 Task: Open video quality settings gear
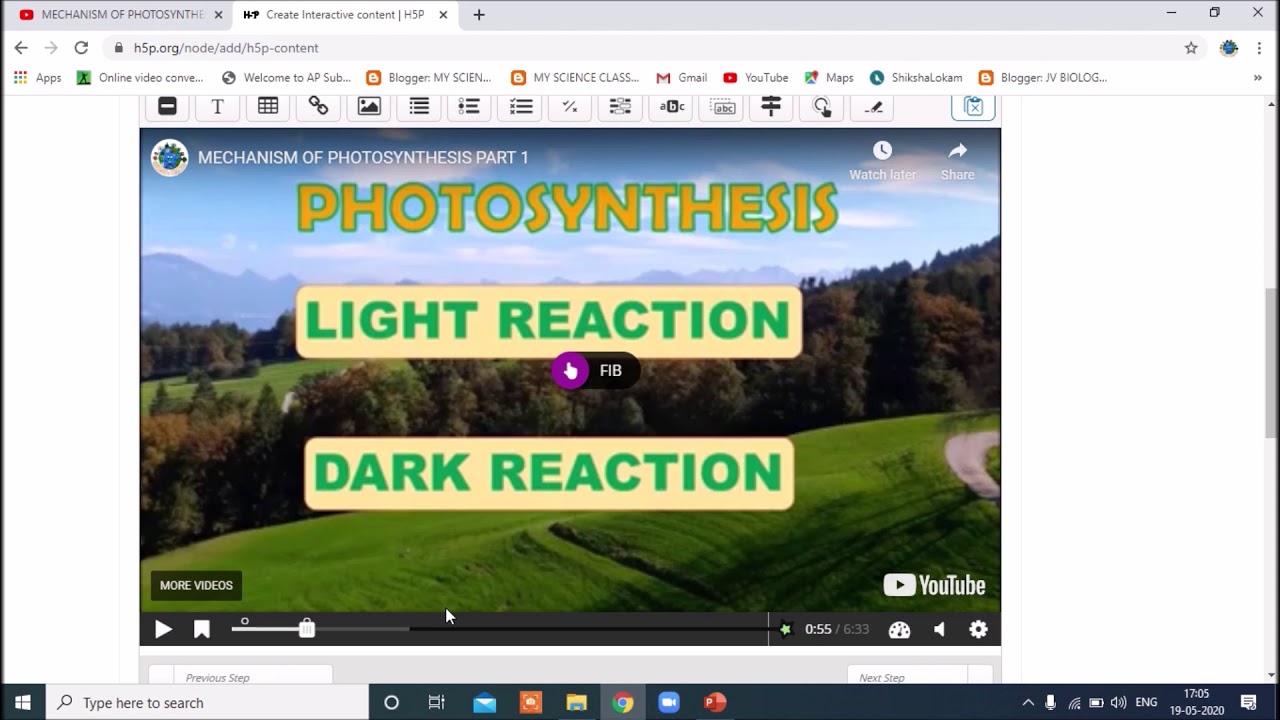(x=978, y=629)
